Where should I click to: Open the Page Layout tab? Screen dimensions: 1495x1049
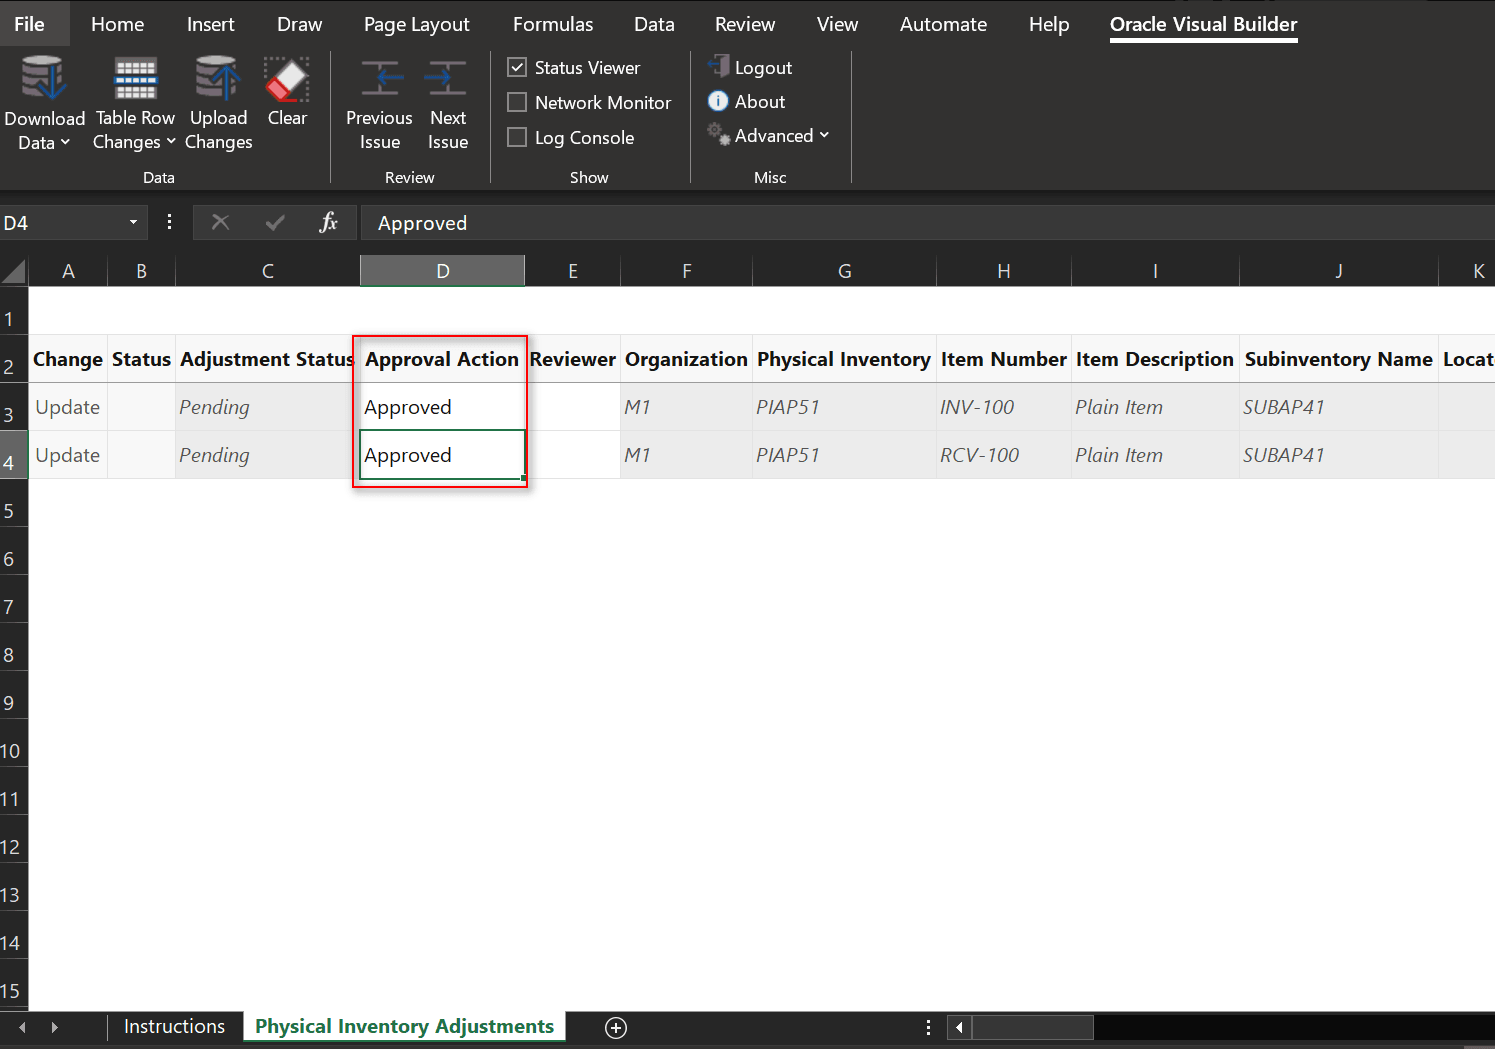point(416,24)
